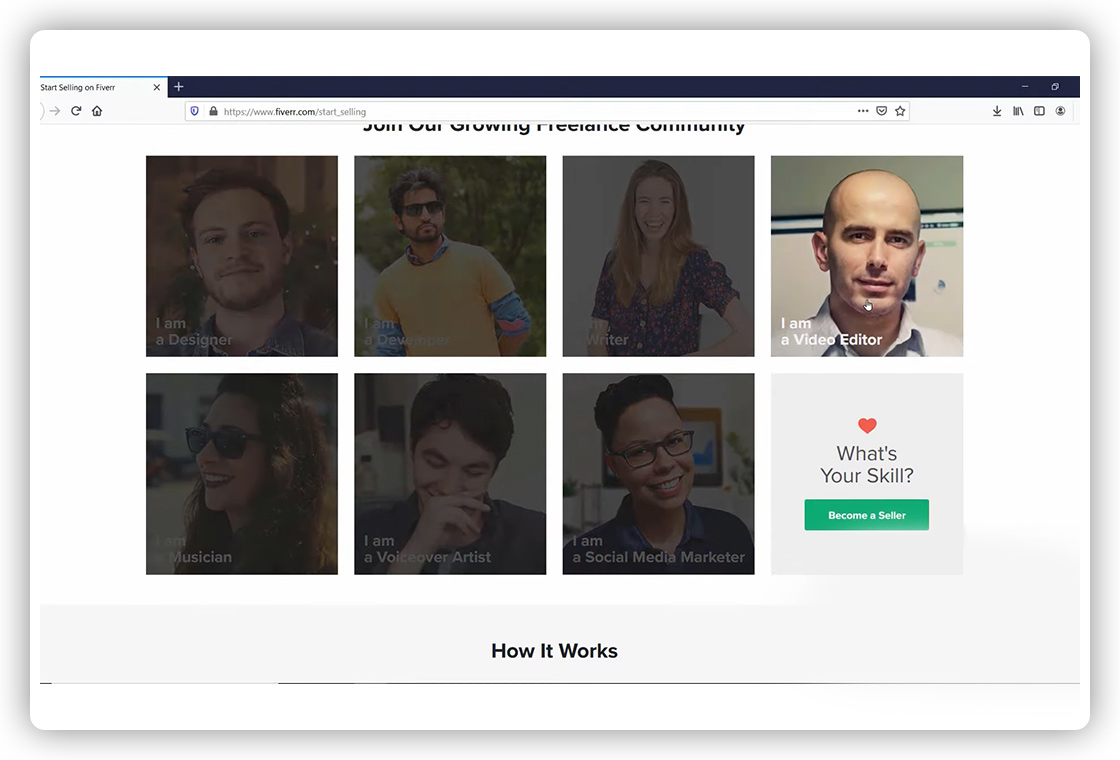Open the I am a Developer card
This screenshot has height=760, width=1120.
tap(450, 256)
